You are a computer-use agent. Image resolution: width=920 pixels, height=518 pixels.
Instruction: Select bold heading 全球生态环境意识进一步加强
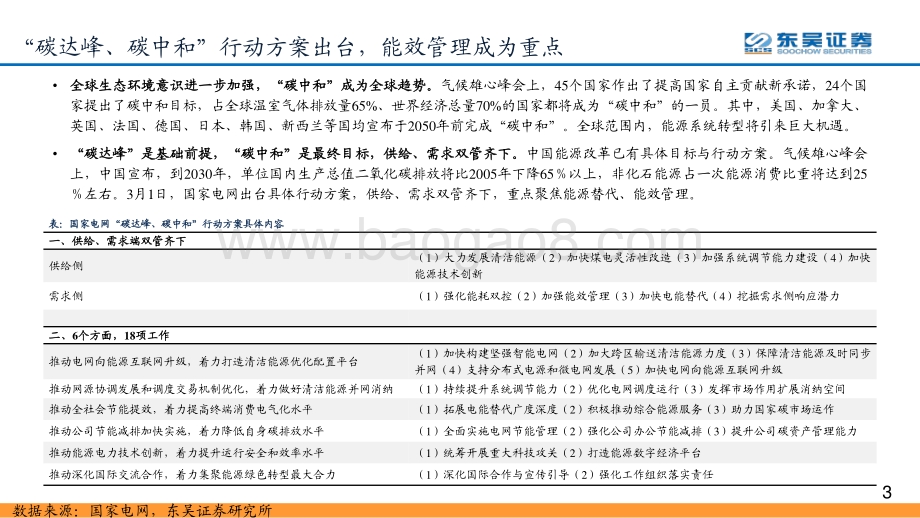pyautogui.click(x=162, y=86)
